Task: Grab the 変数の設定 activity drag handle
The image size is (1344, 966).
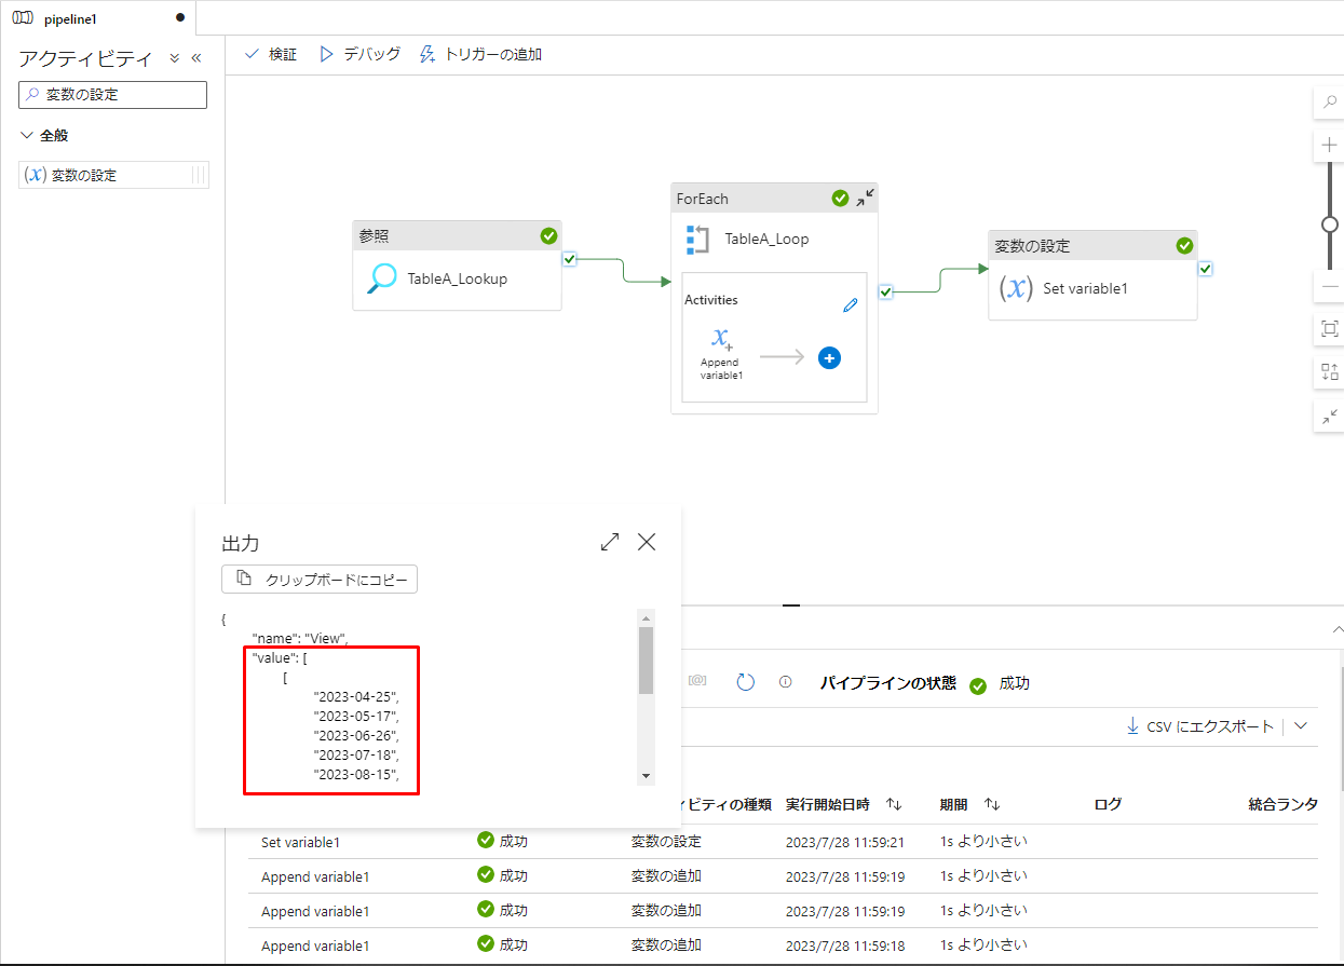Action: (x=199, y=175)
